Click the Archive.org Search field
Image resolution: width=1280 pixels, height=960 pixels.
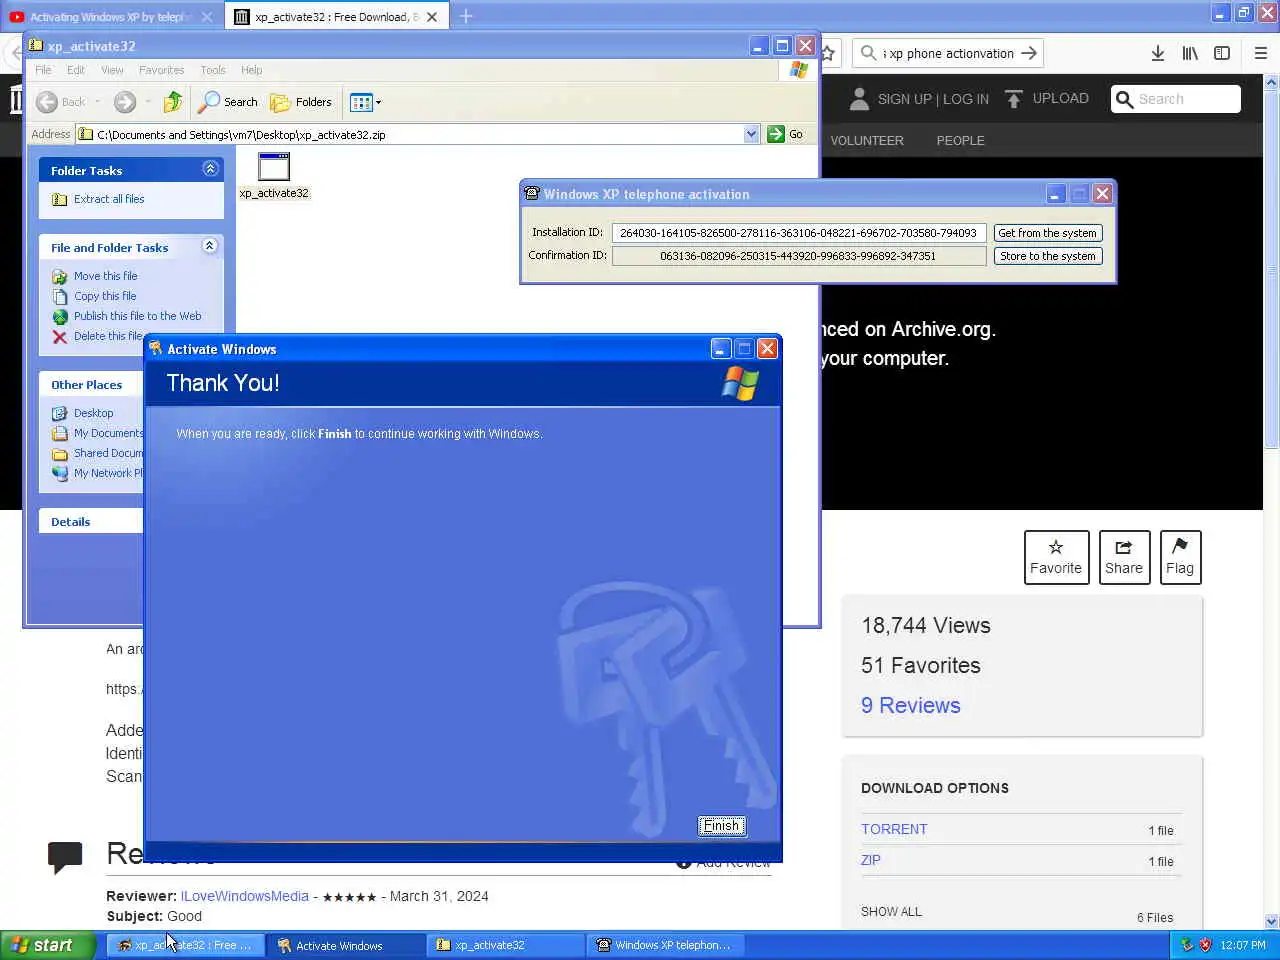coord(1176,99)
